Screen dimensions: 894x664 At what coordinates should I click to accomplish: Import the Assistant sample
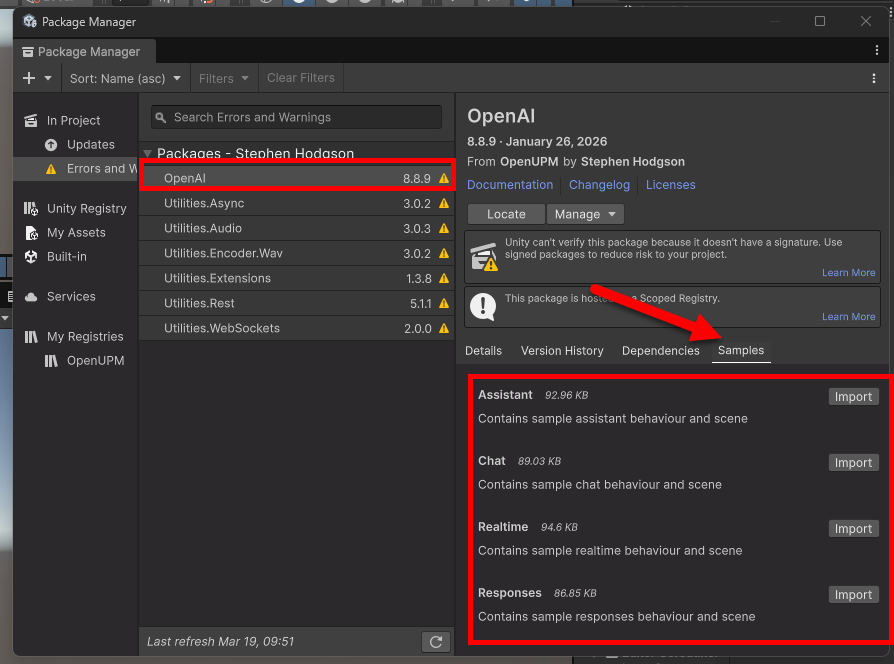pyautogui.click(x=854, y=397)
